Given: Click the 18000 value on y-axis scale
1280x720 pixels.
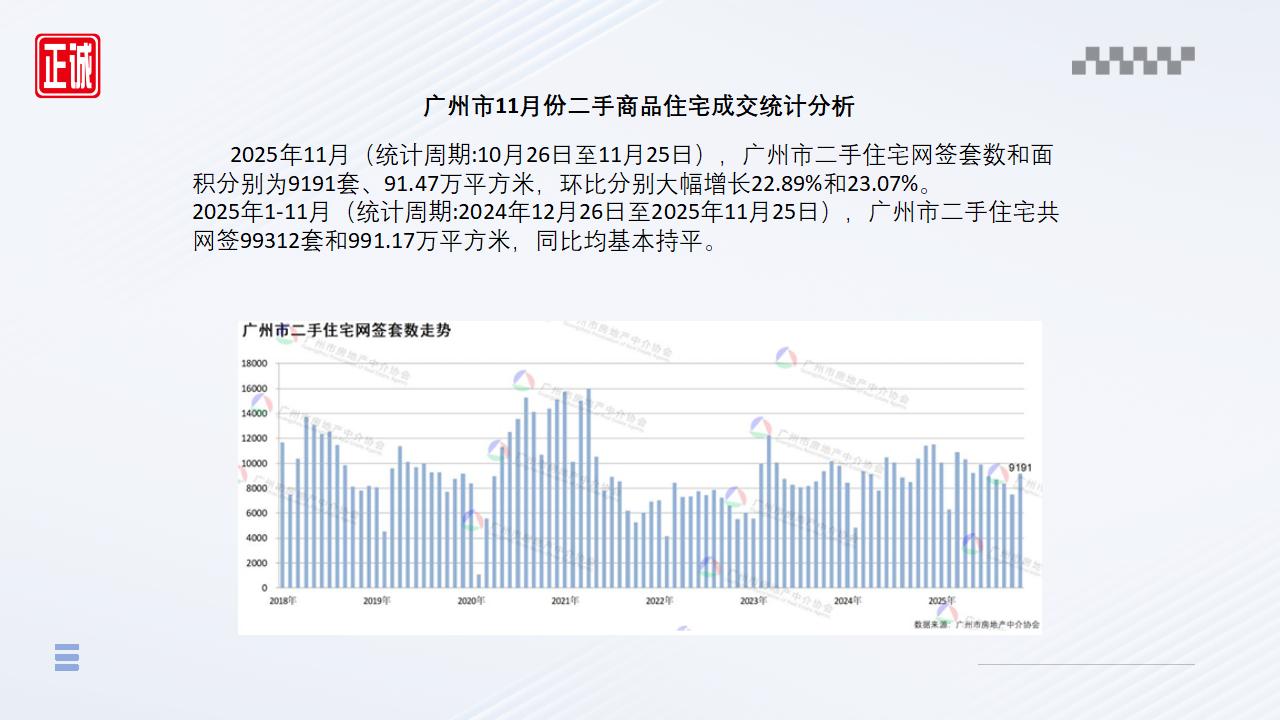Looking at the screenshot, I should 256,363.
